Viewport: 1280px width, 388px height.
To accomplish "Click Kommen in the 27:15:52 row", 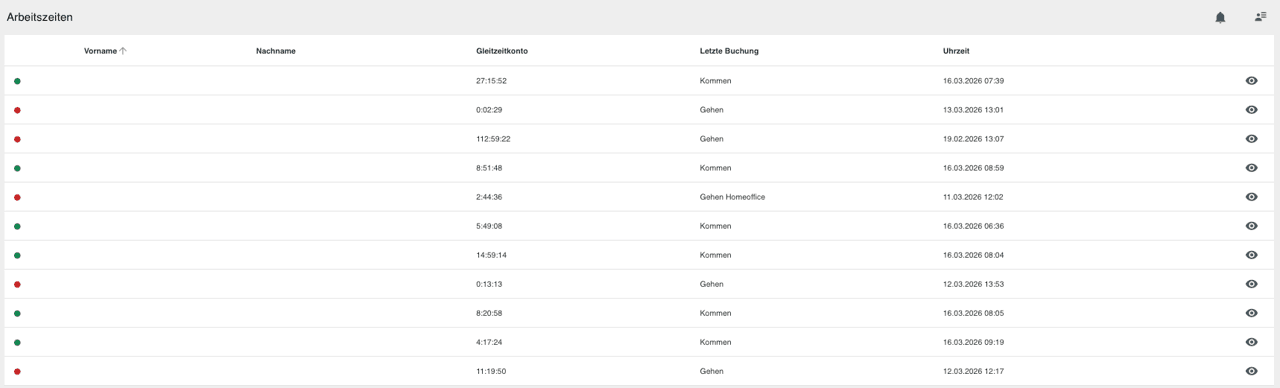I will click(715, 80).
